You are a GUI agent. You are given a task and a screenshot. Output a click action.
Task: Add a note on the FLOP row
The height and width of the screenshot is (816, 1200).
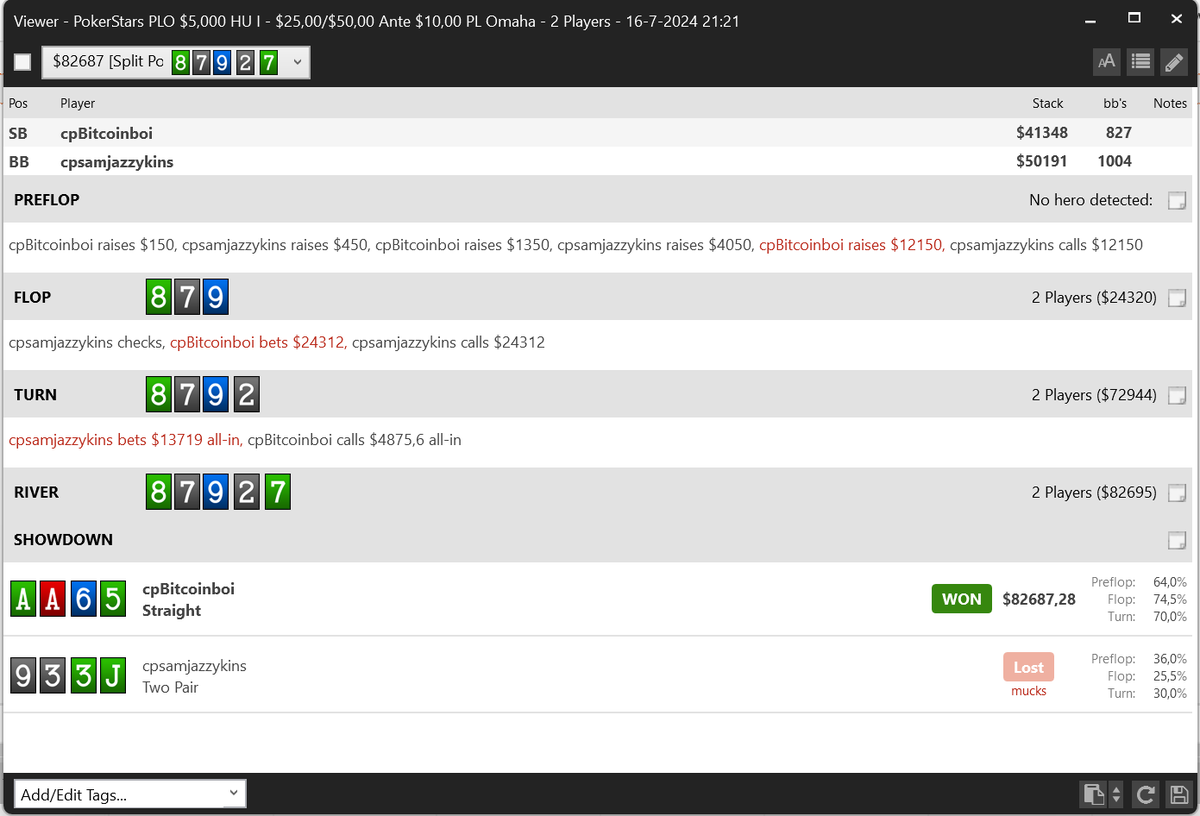coord(1177,297)
